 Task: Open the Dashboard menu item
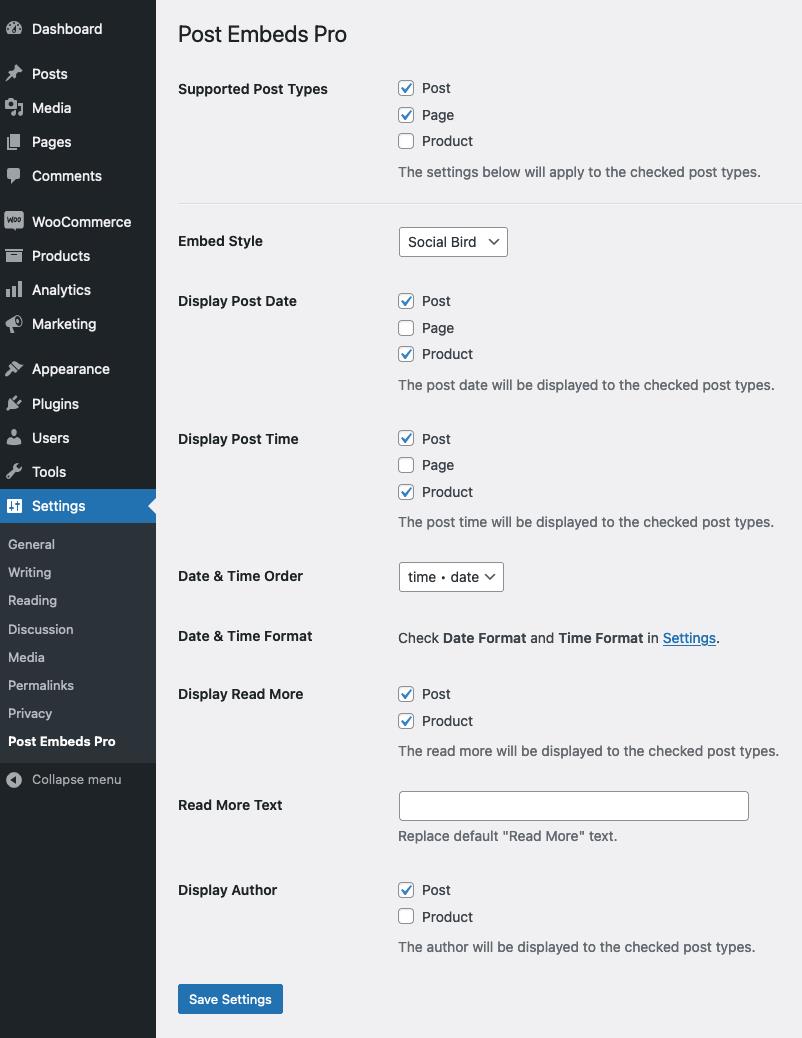(78, 28)
